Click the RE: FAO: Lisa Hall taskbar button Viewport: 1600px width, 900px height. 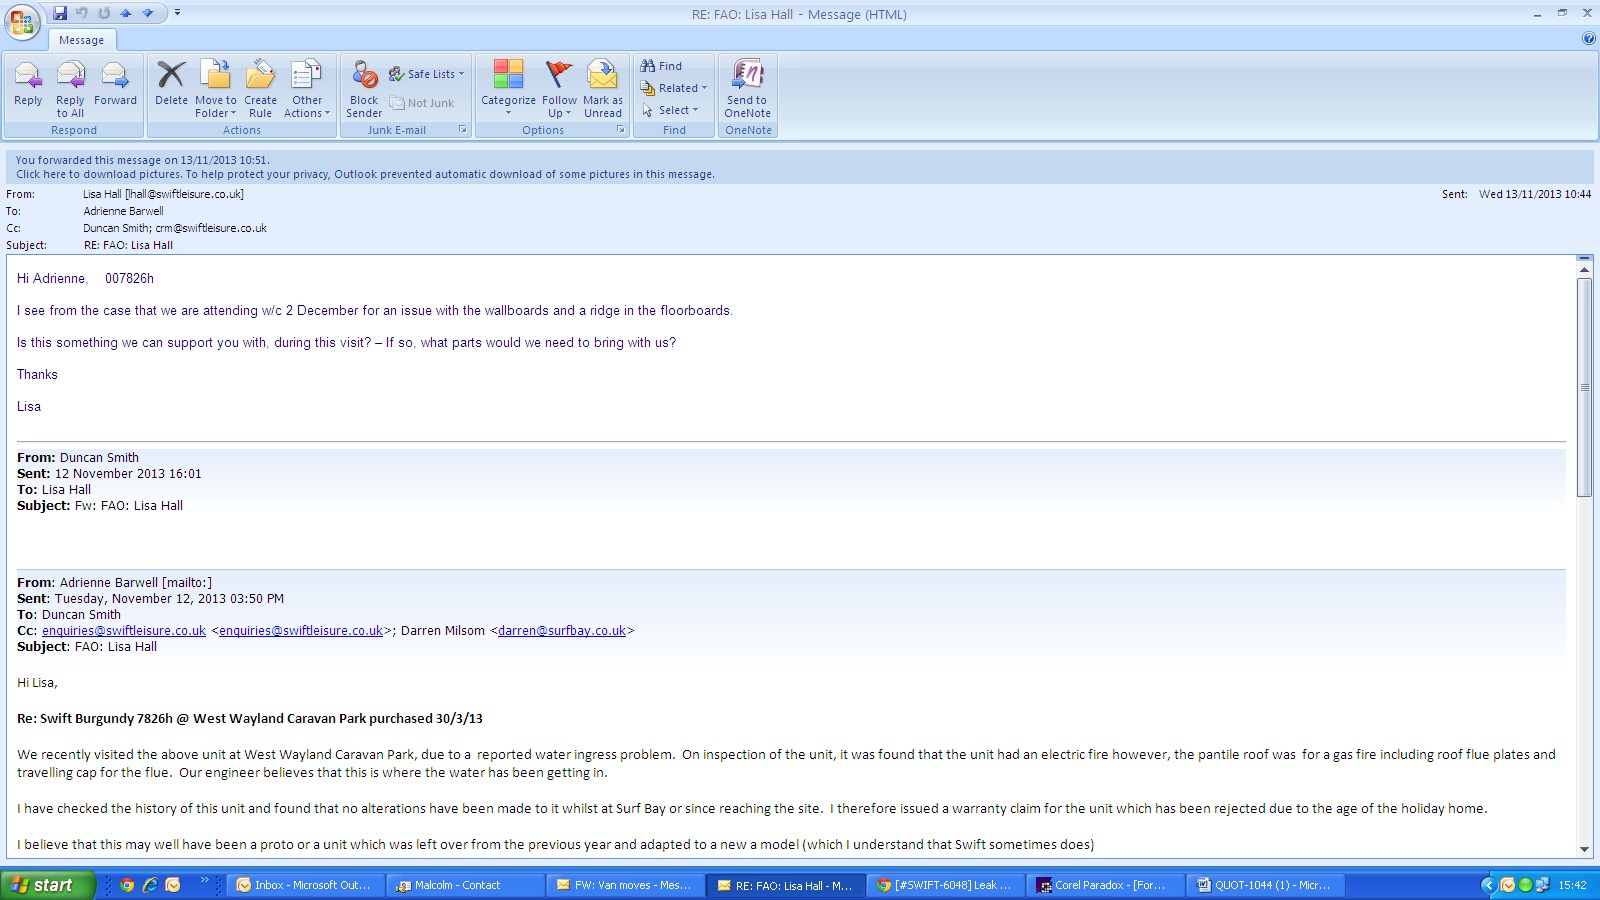coord(786,885)
